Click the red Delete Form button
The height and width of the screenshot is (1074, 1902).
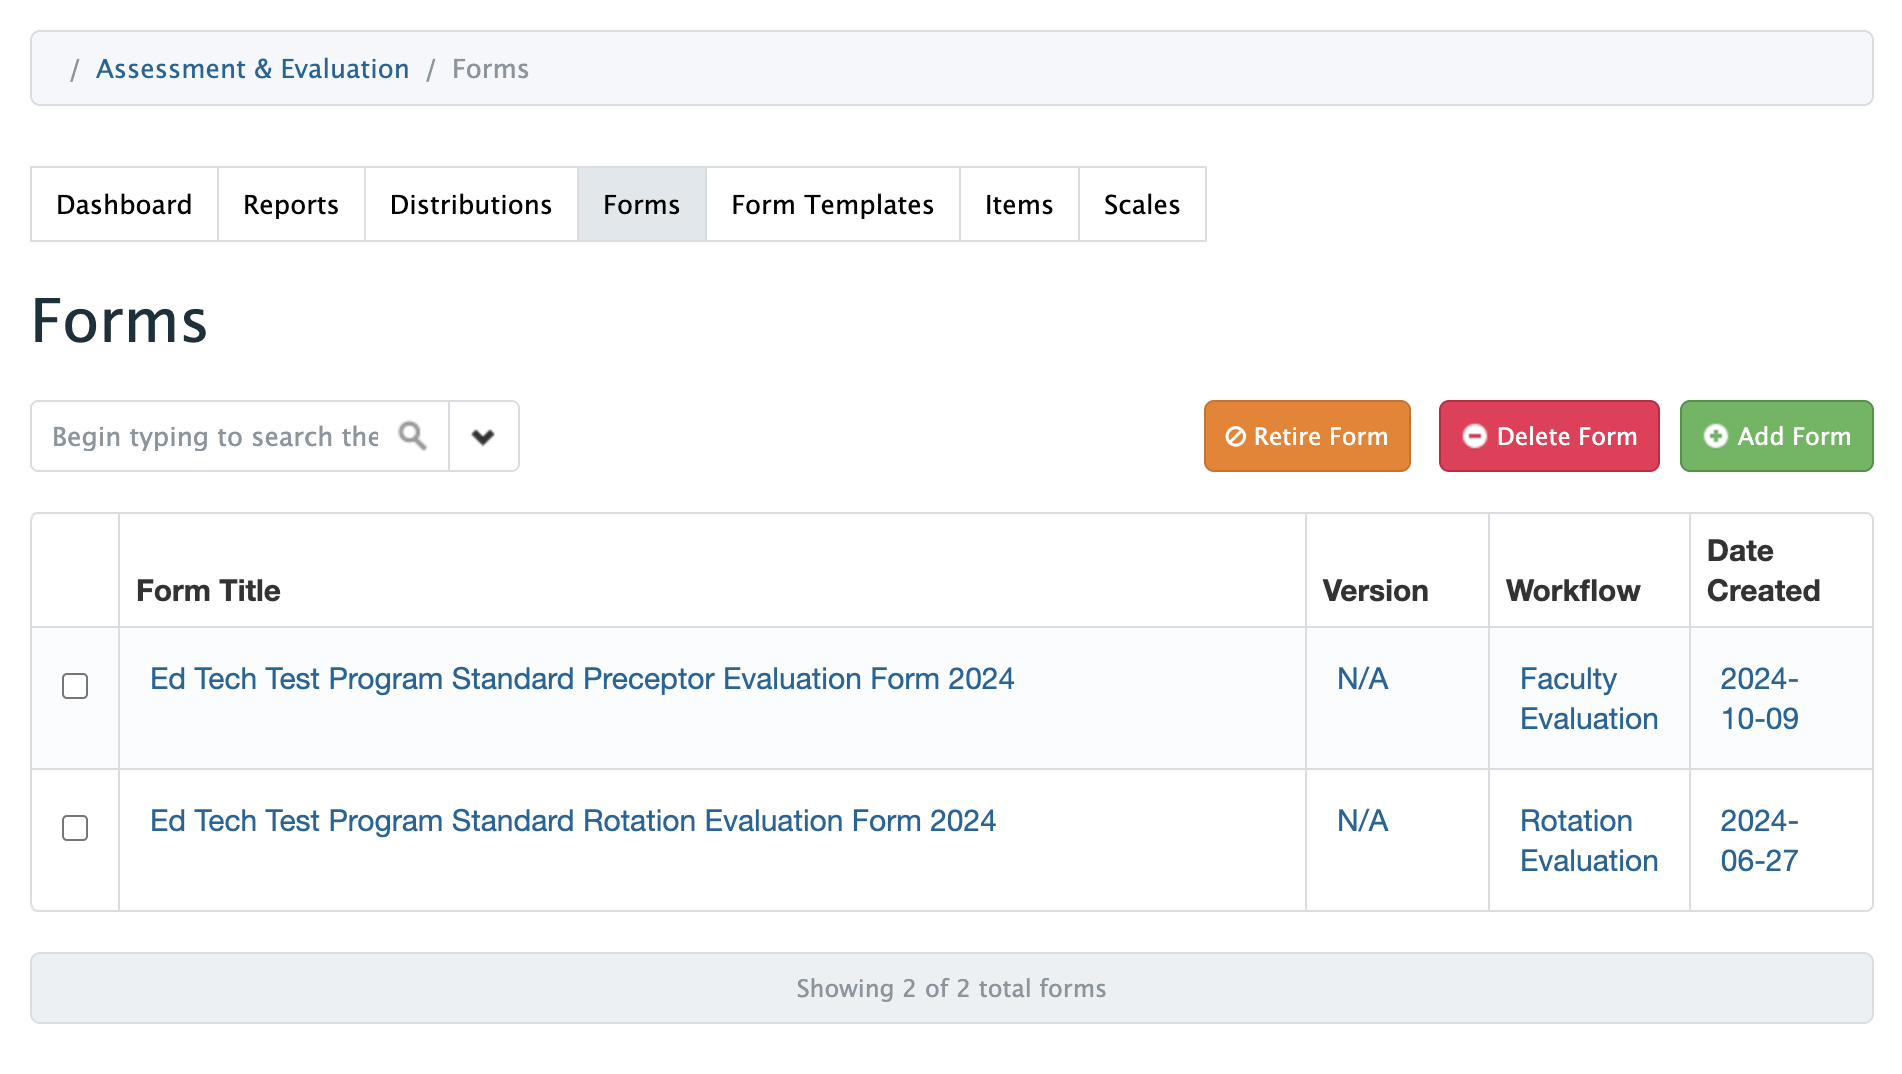1548,437
